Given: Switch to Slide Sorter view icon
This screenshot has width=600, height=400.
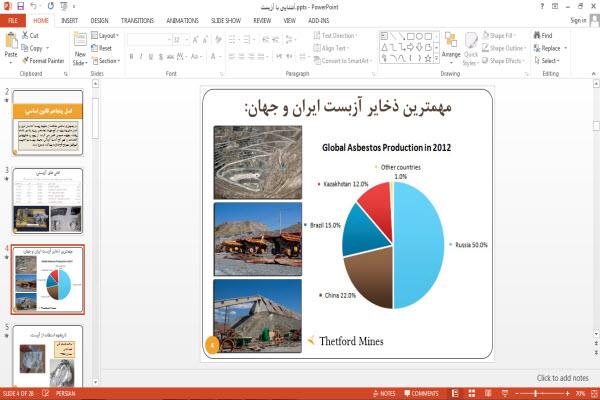Looking at the screenshot, I should 472,393.
